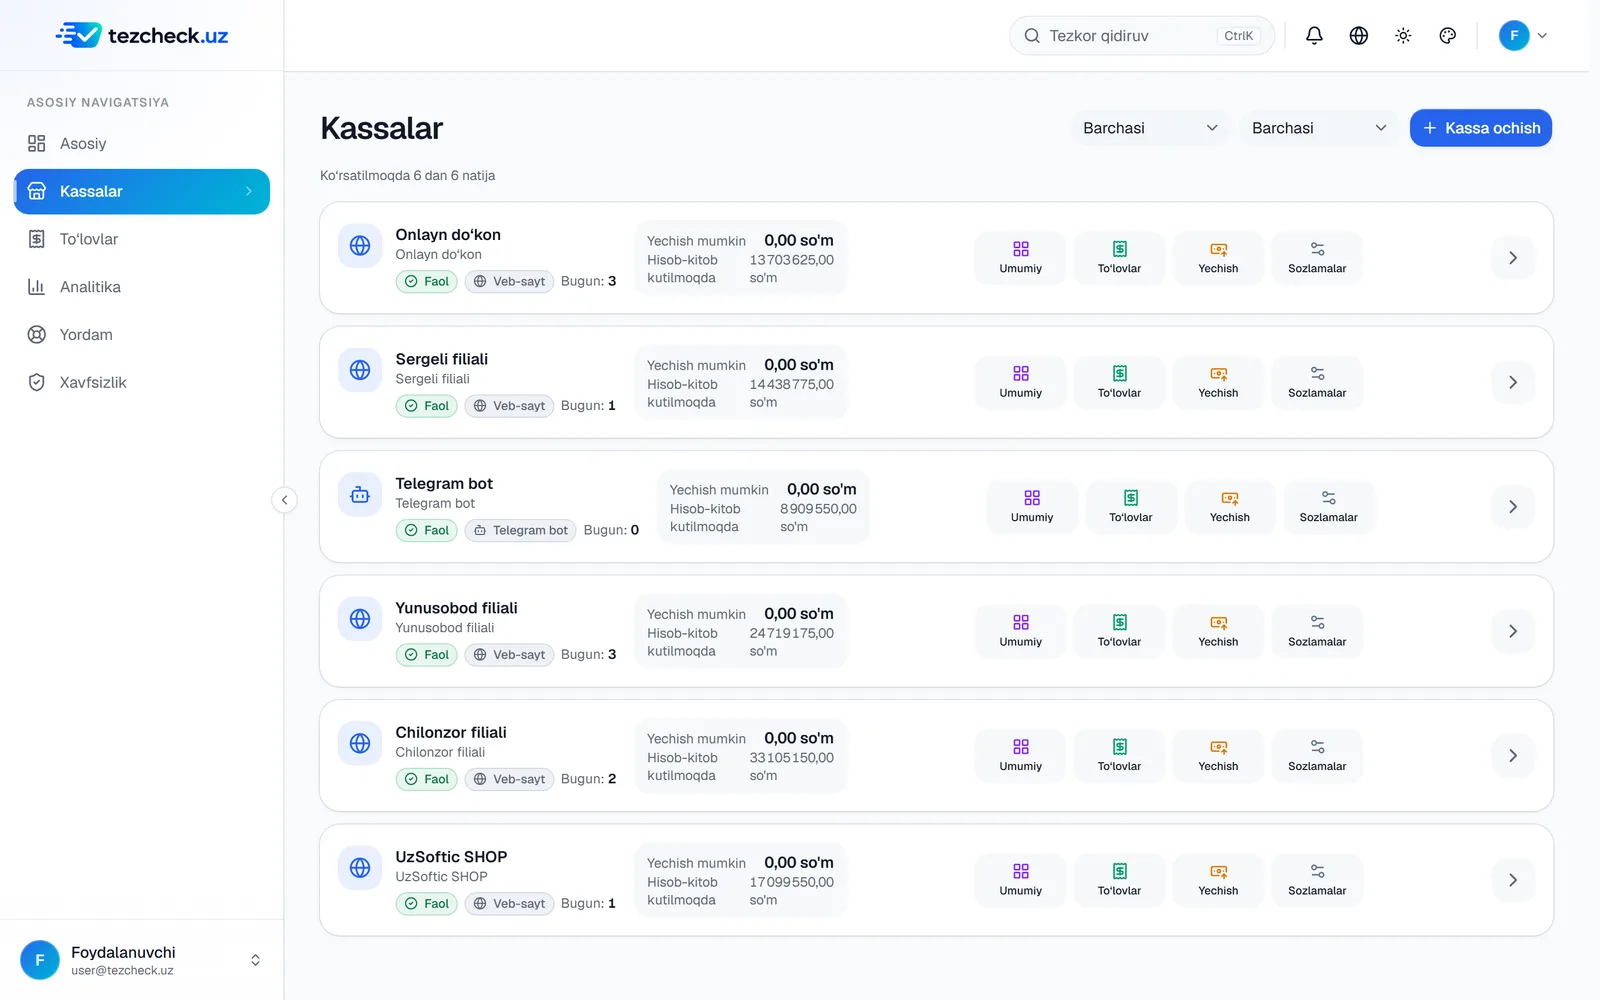
Task: Go to Asosiy in sidebar
Action: [x=142, y=144]
